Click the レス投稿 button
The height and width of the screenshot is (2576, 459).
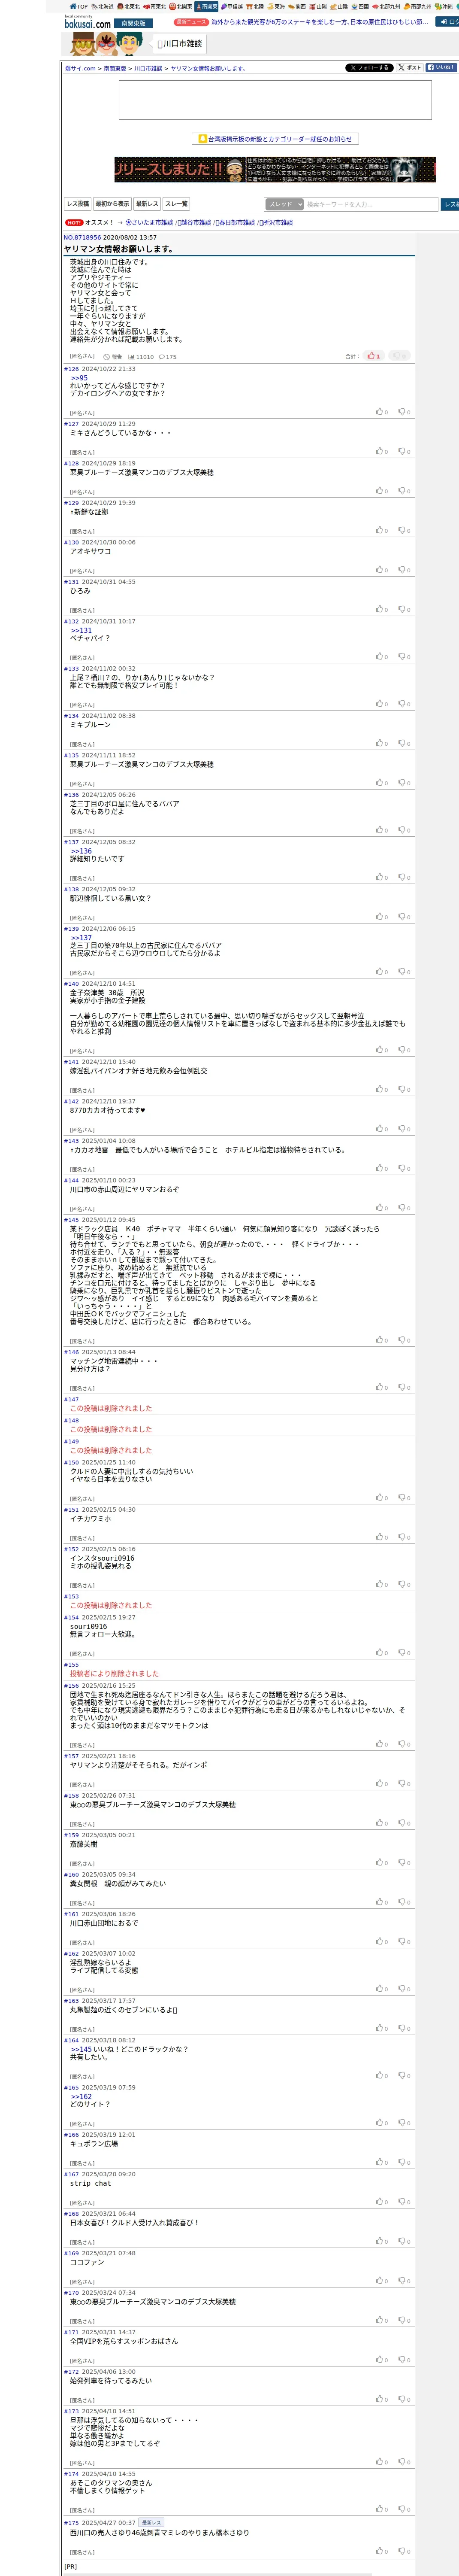78,204
